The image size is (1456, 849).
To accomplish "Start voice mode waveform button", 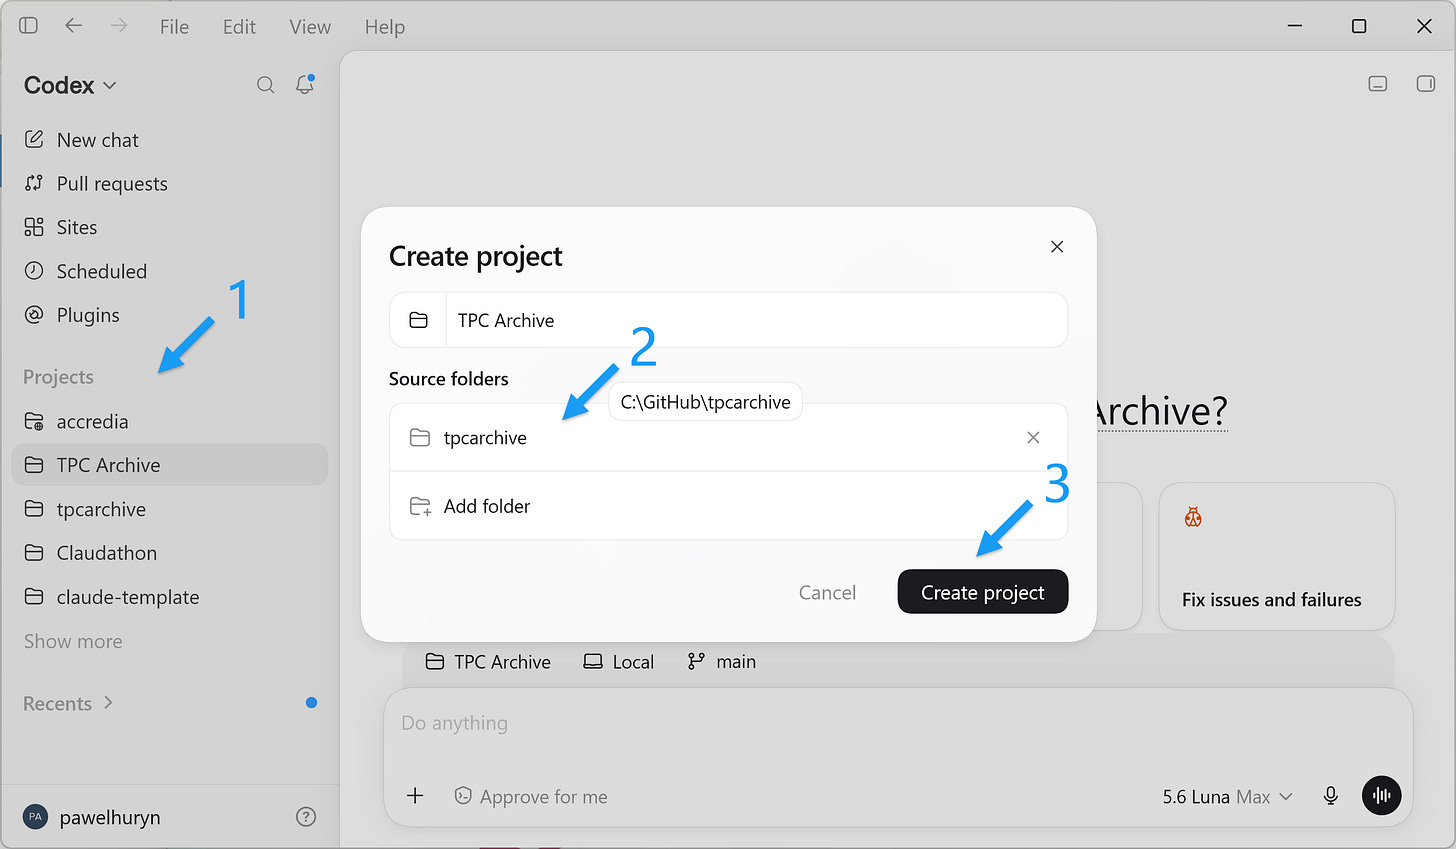I will click(x=1382, y=796).
